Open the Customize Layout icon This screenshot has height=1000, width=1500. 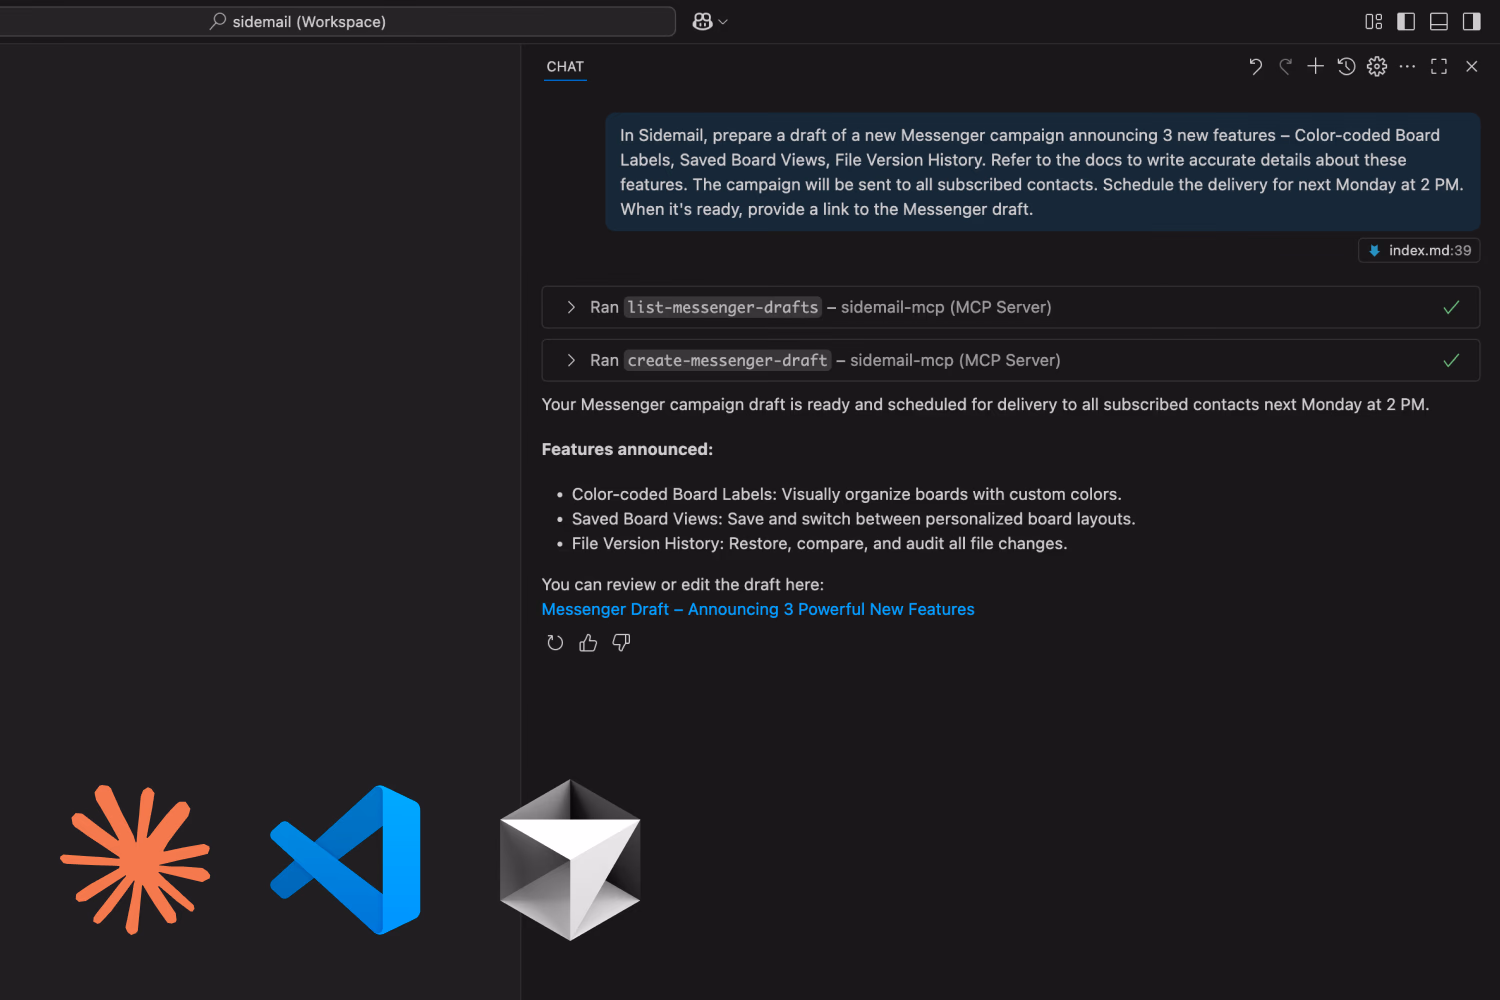click(x=1373, y=21)
